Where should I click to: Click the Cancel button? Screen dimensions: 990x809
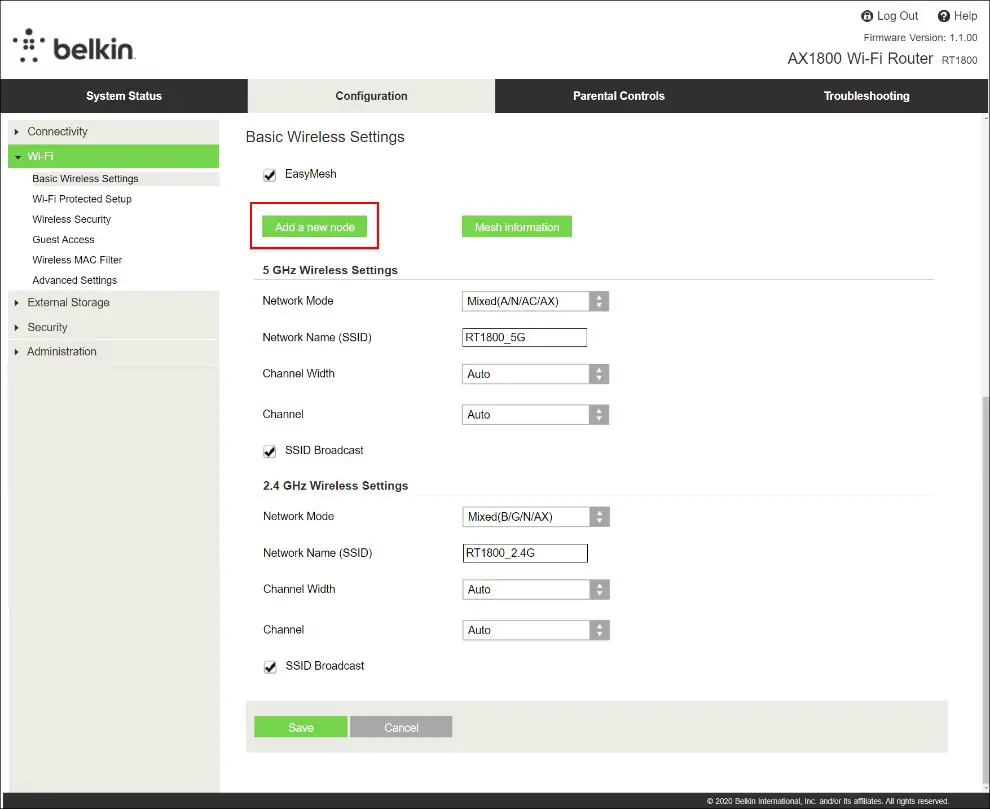click(401, 727)
